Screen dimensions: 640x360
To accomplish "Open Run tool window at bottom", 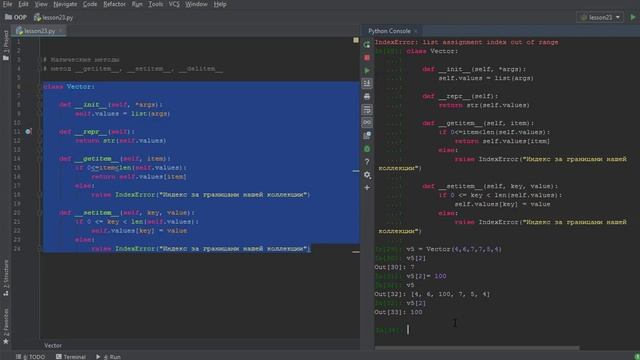I will point(109,357).
